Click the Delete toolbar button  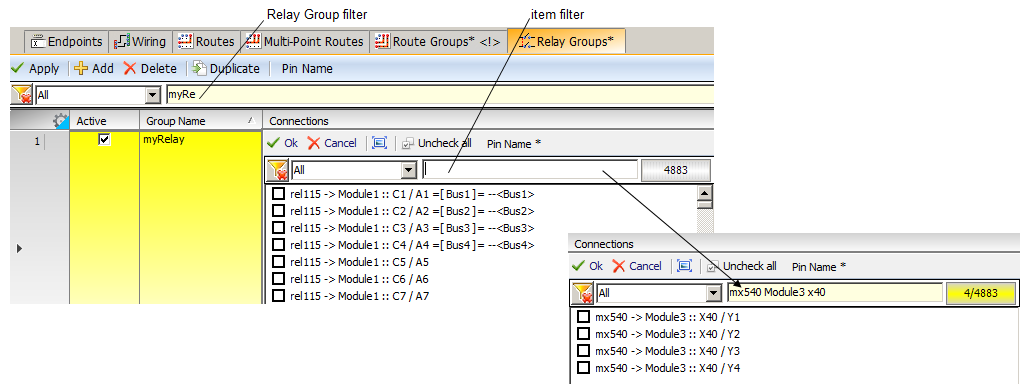pos(150,69)
